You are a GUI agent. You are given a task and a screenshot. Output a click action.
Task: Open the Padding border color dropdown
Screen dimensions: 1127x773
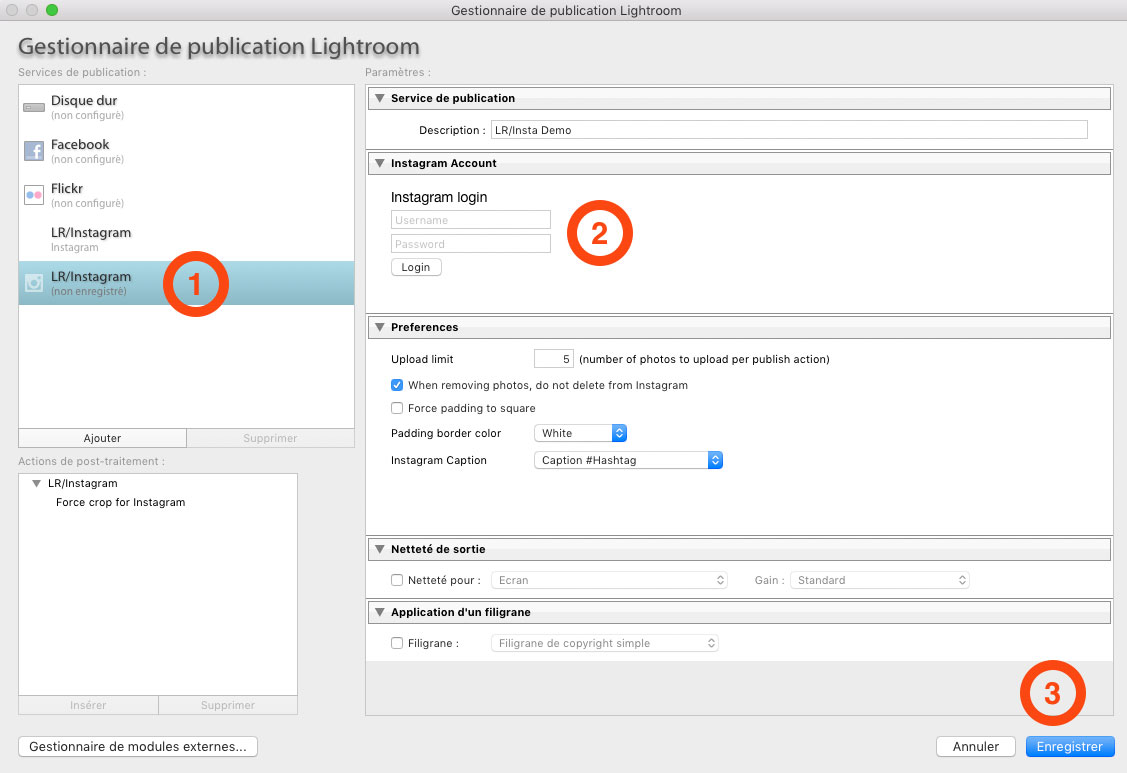[x=580, y=433]
